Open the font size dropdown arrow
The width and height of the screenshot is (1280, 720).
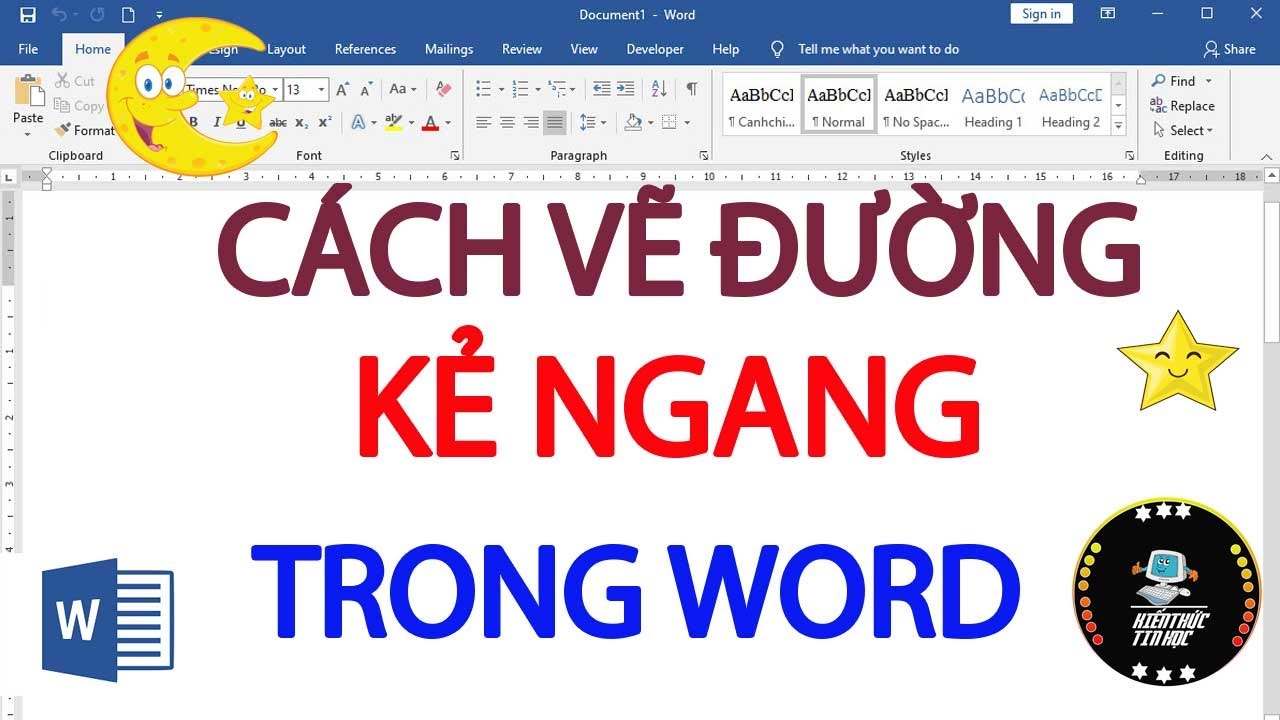tap(321, 90)
